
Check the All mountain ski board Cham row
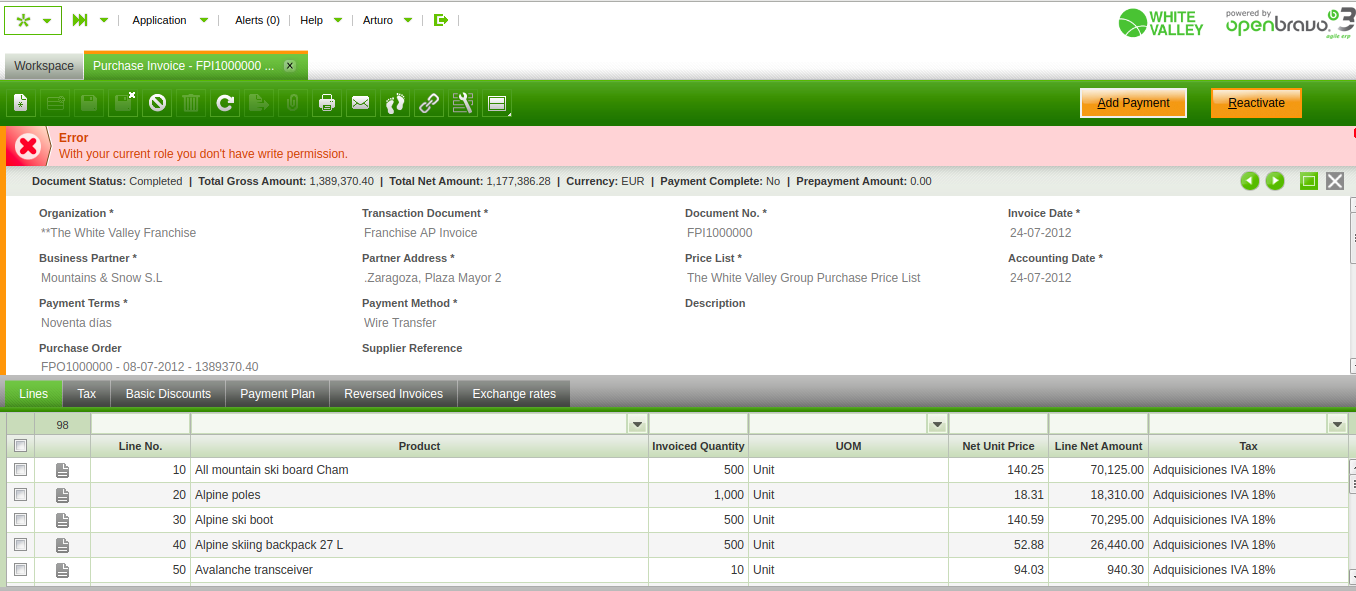click(x=20, y=470)
